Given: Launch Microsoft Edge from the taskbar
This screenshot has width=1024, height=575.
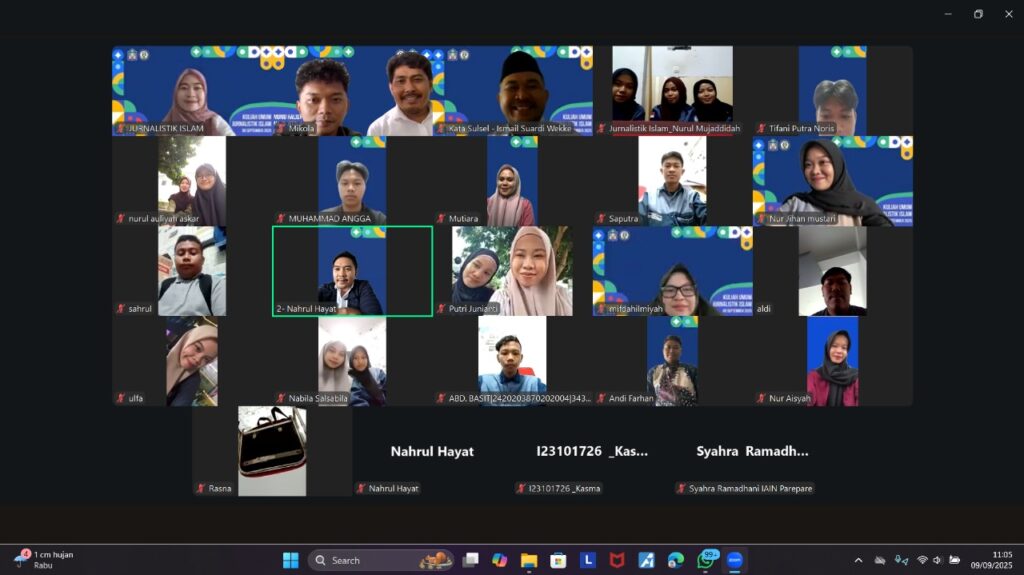Looking at the screenshot, I should tap(676, 560).
